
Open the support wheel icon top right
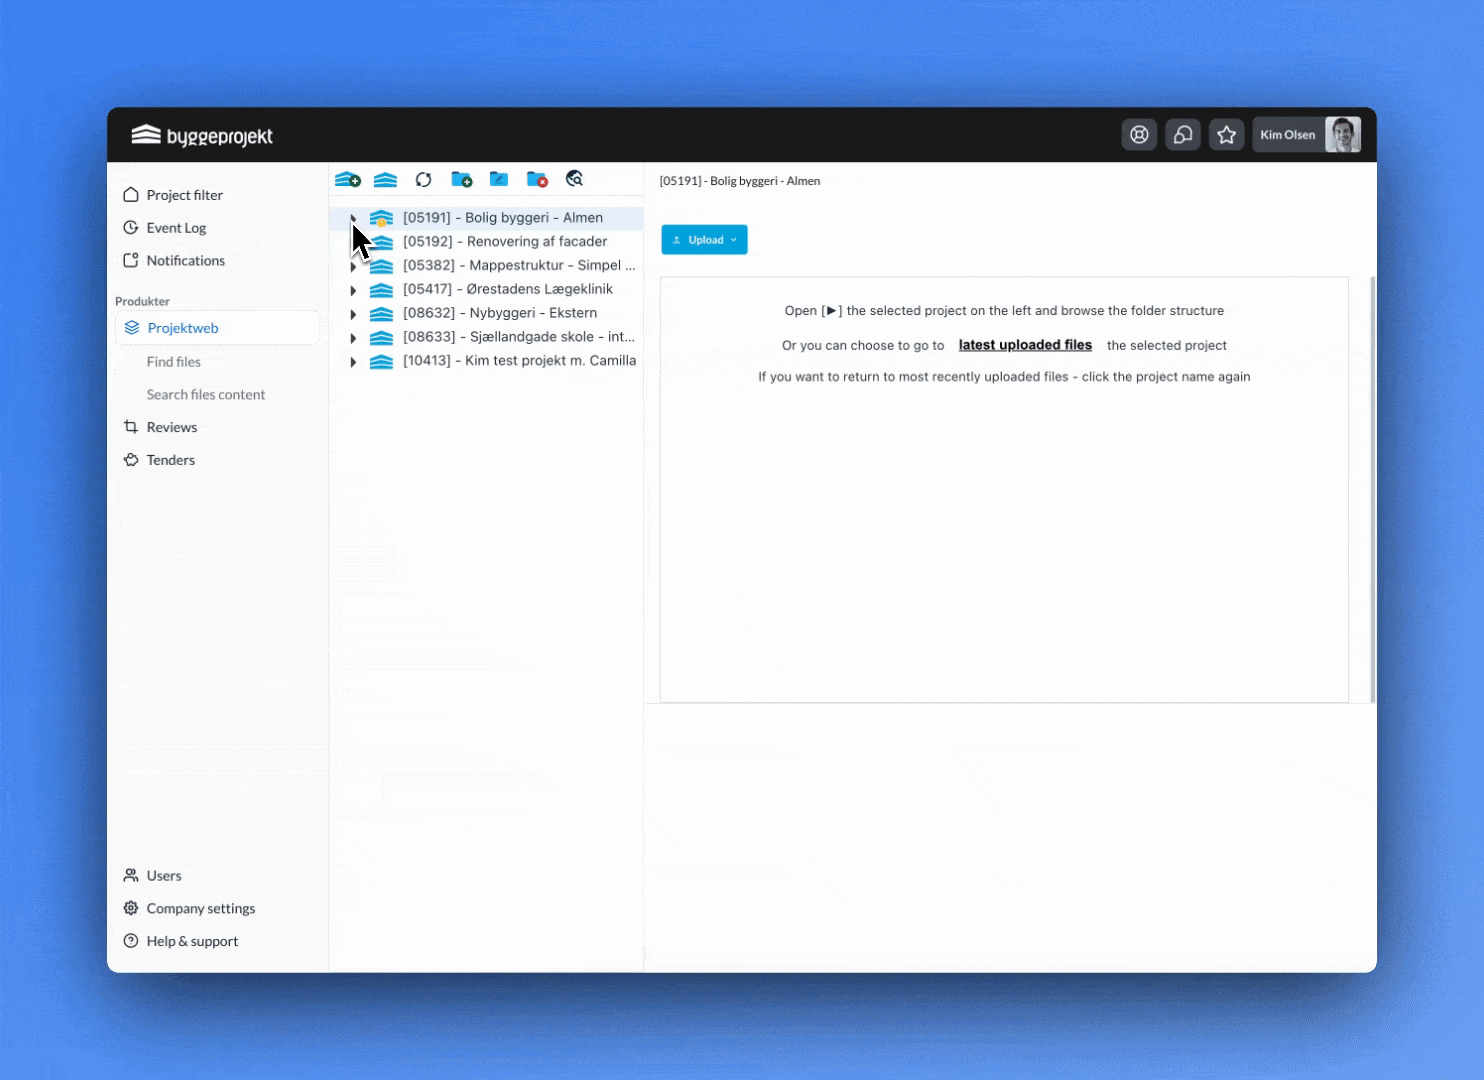point(1139,134)
